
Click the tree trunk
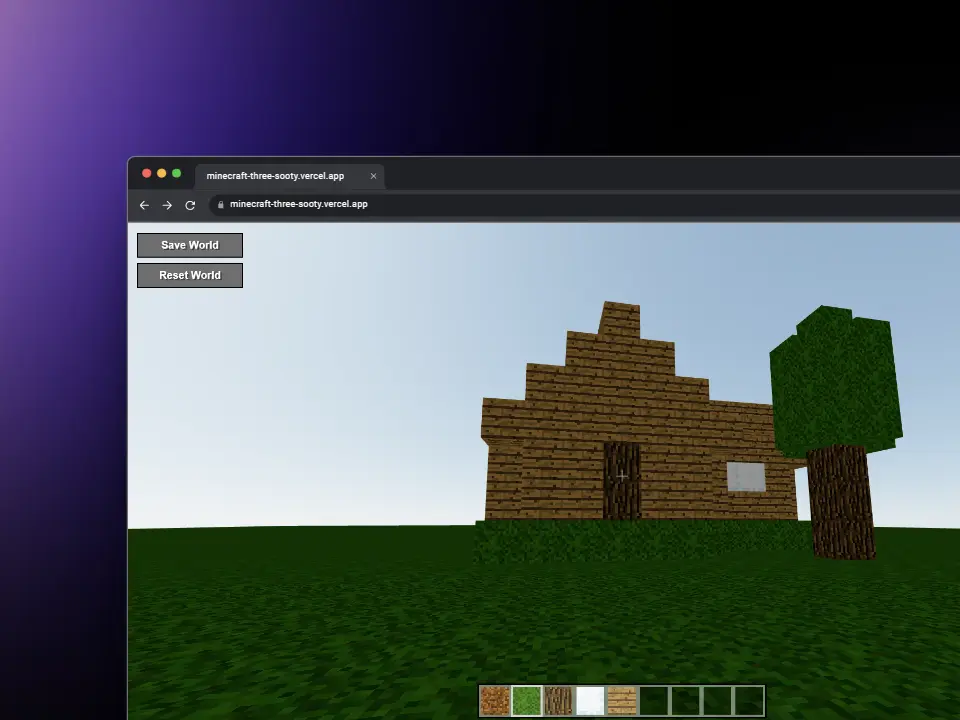[841, 502]
